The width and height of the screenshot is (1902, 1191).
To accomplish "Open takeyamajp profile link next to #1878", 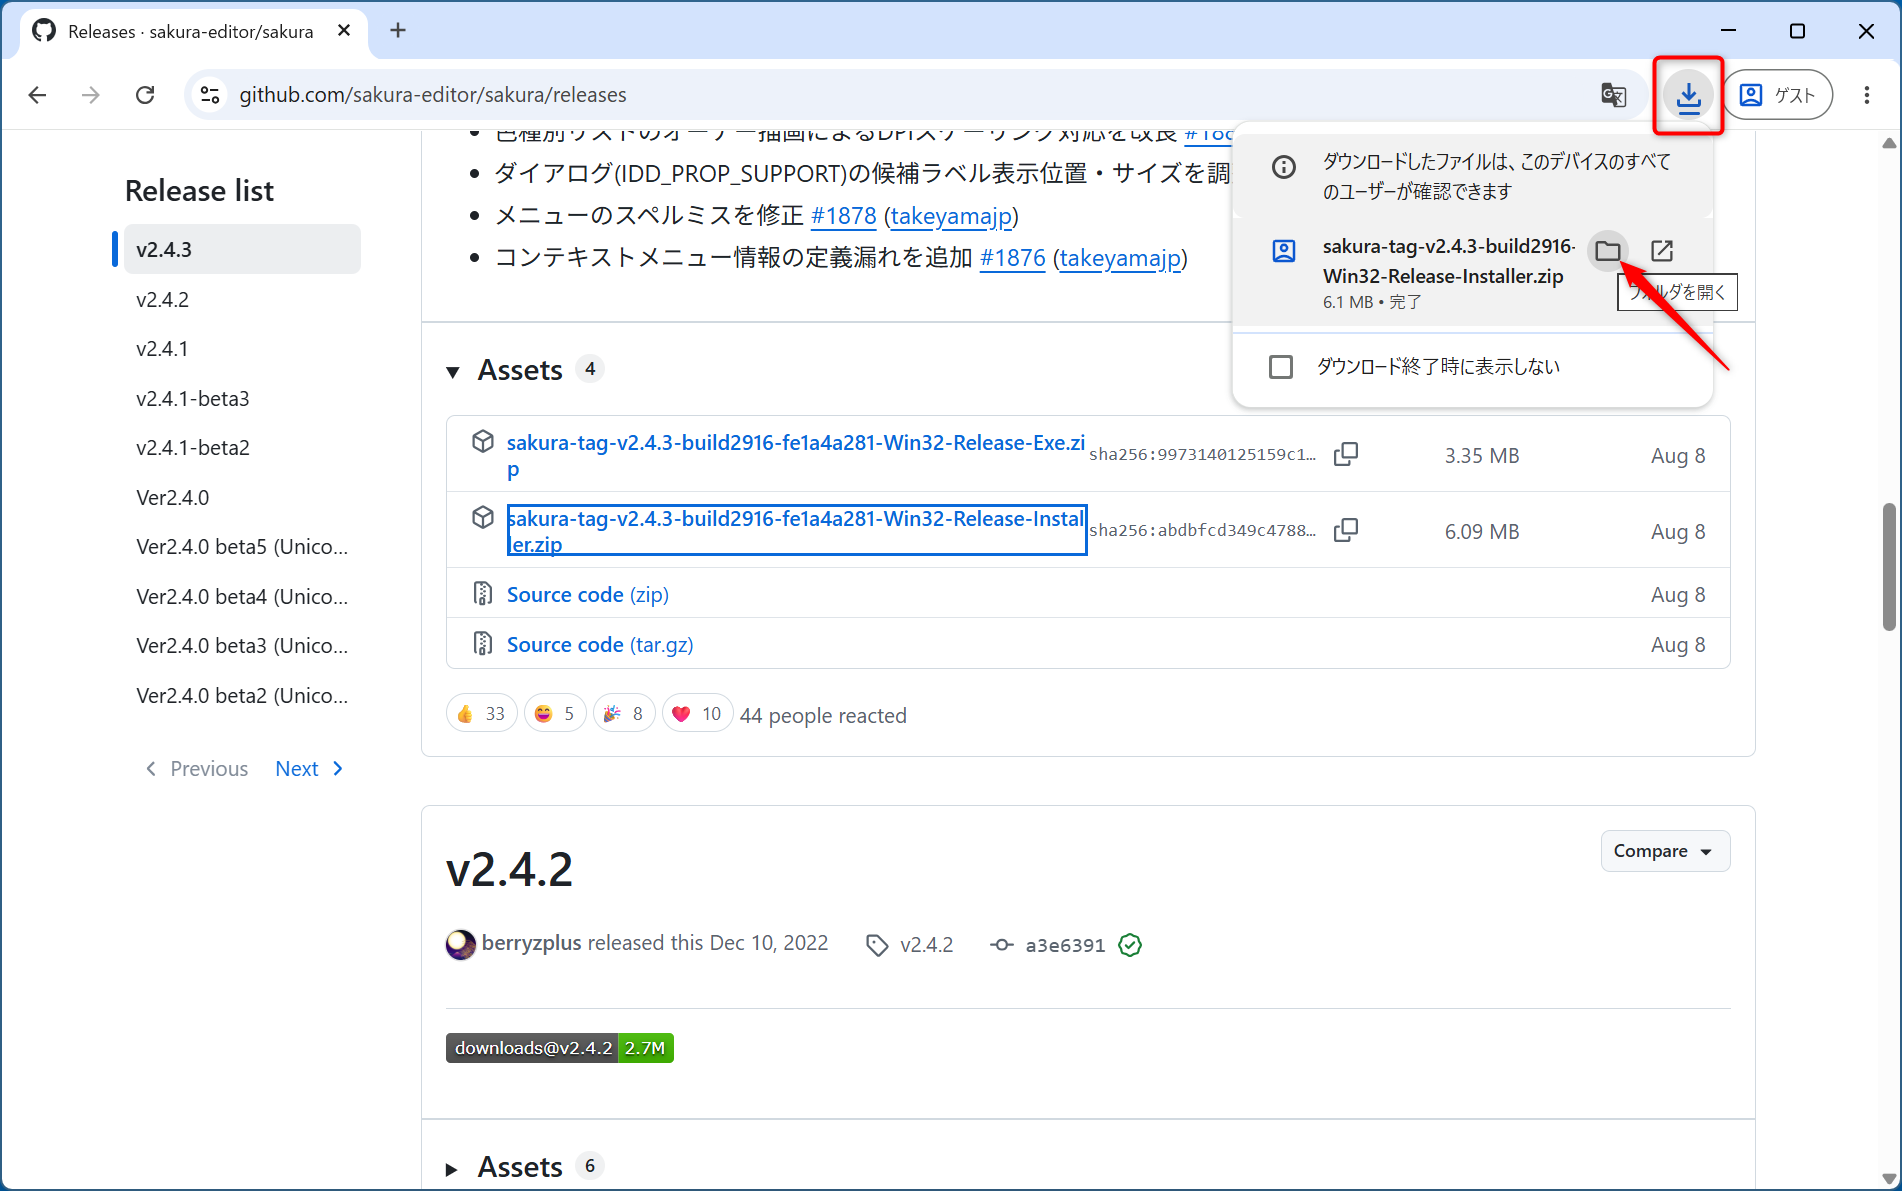I will tap(951, 215).
